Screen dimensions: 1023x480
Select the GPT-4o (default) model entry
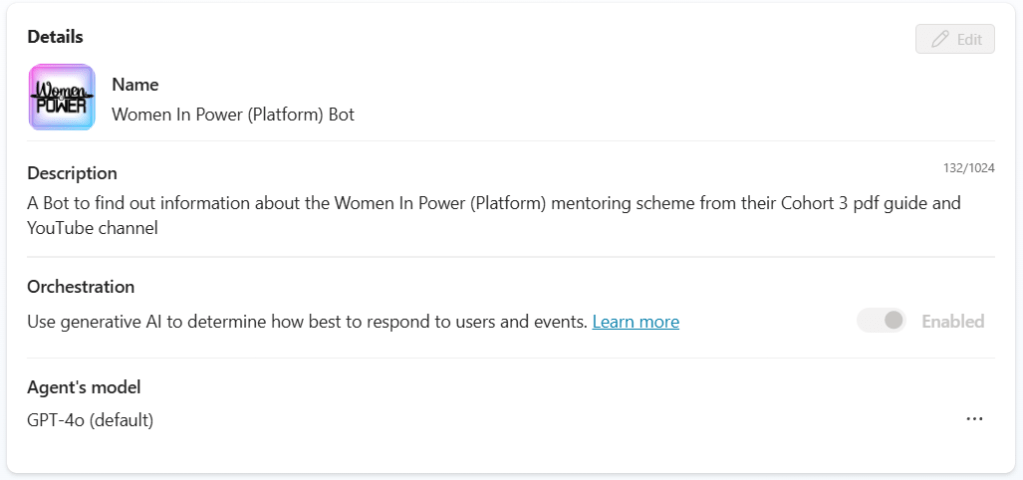[90, 420]
